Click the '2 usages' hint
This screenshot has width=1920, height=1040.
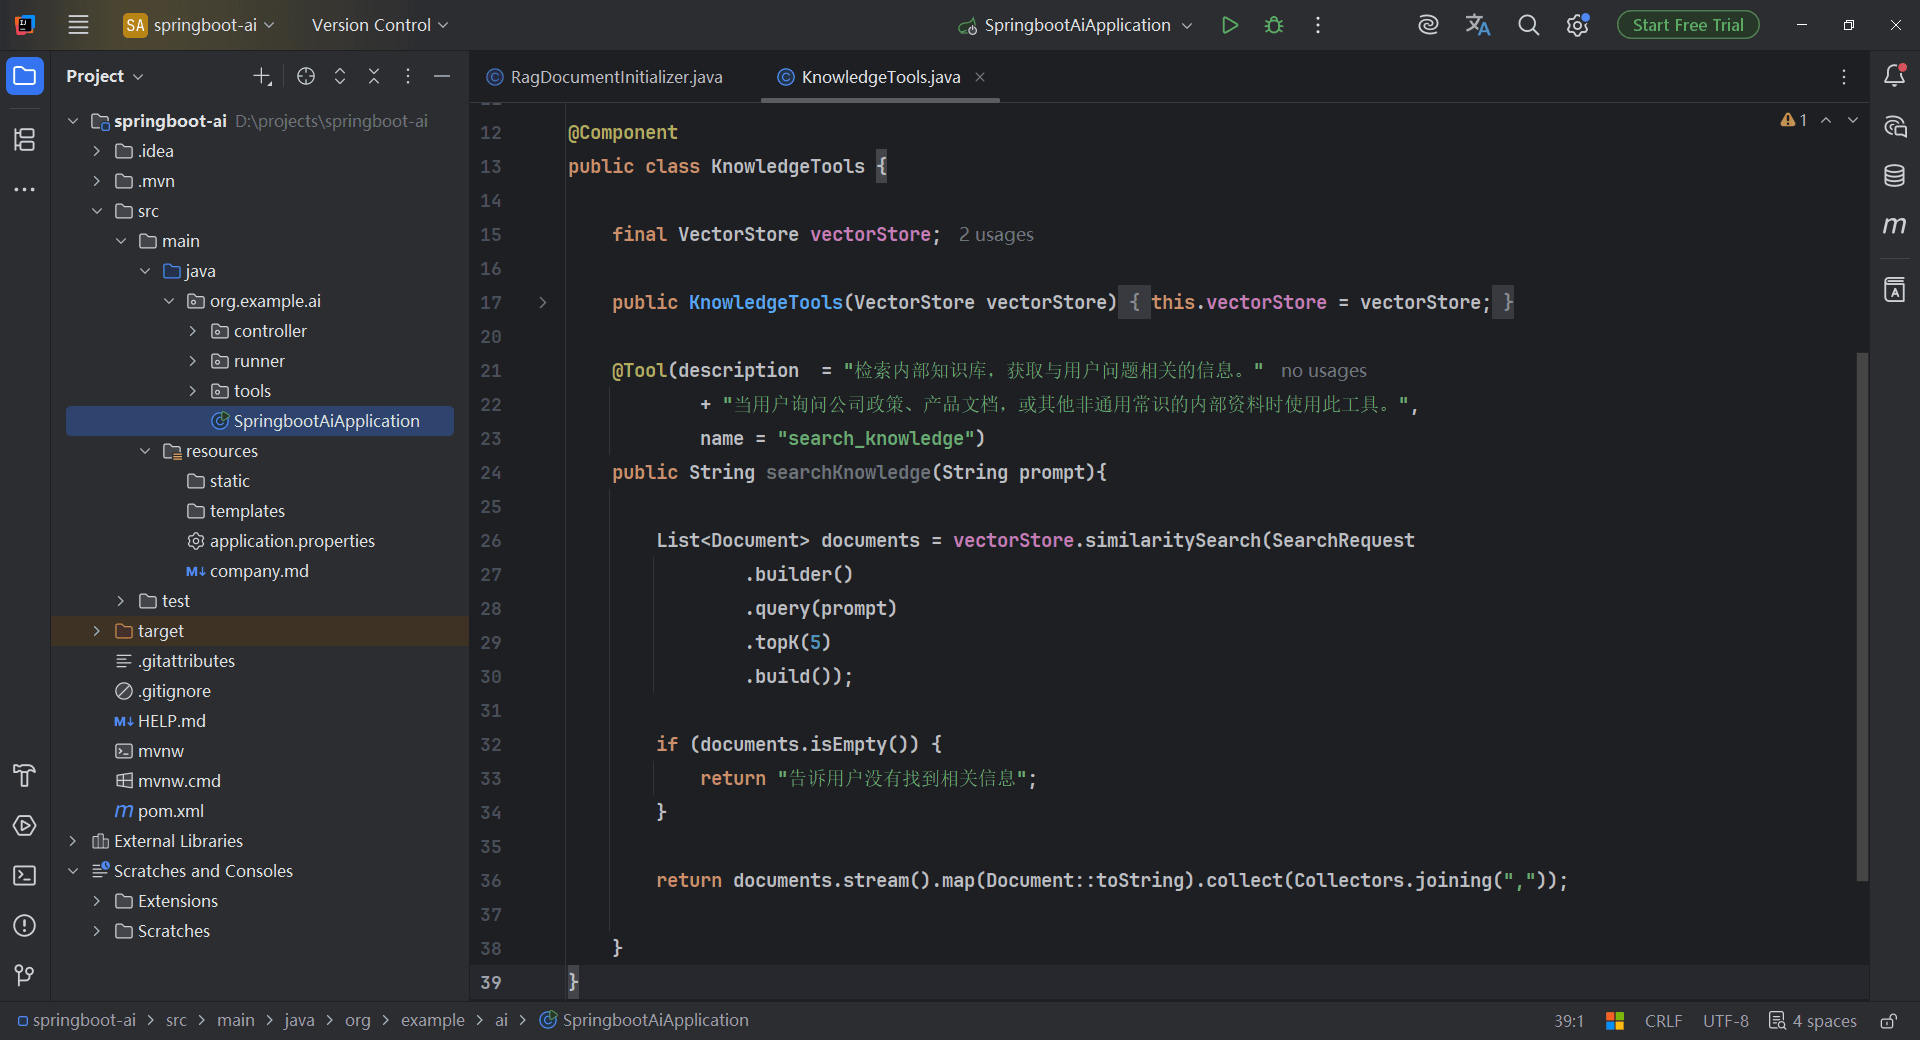[x=996, y=235]
